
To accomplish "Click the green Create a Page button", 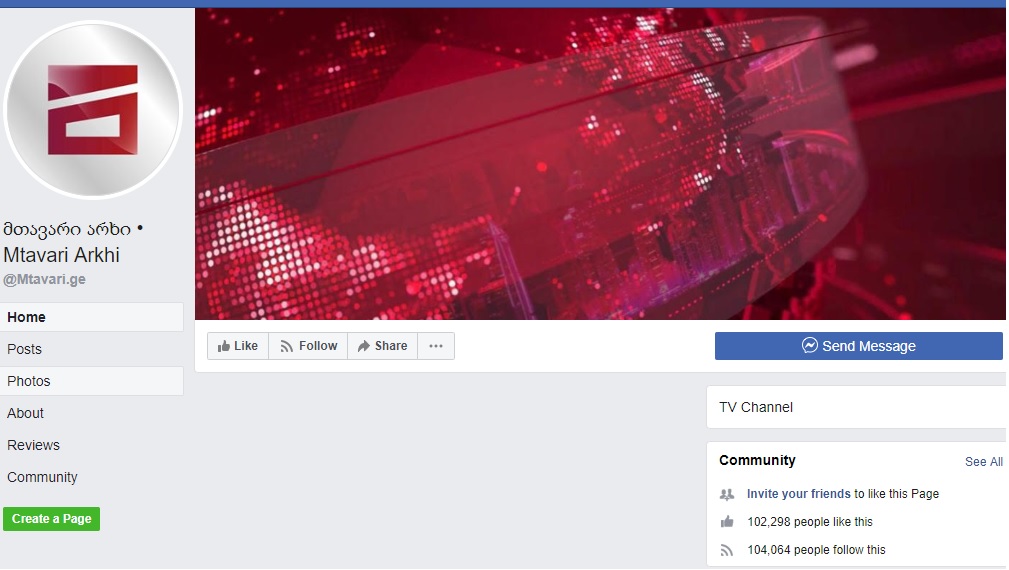I will tap(51, 519).
